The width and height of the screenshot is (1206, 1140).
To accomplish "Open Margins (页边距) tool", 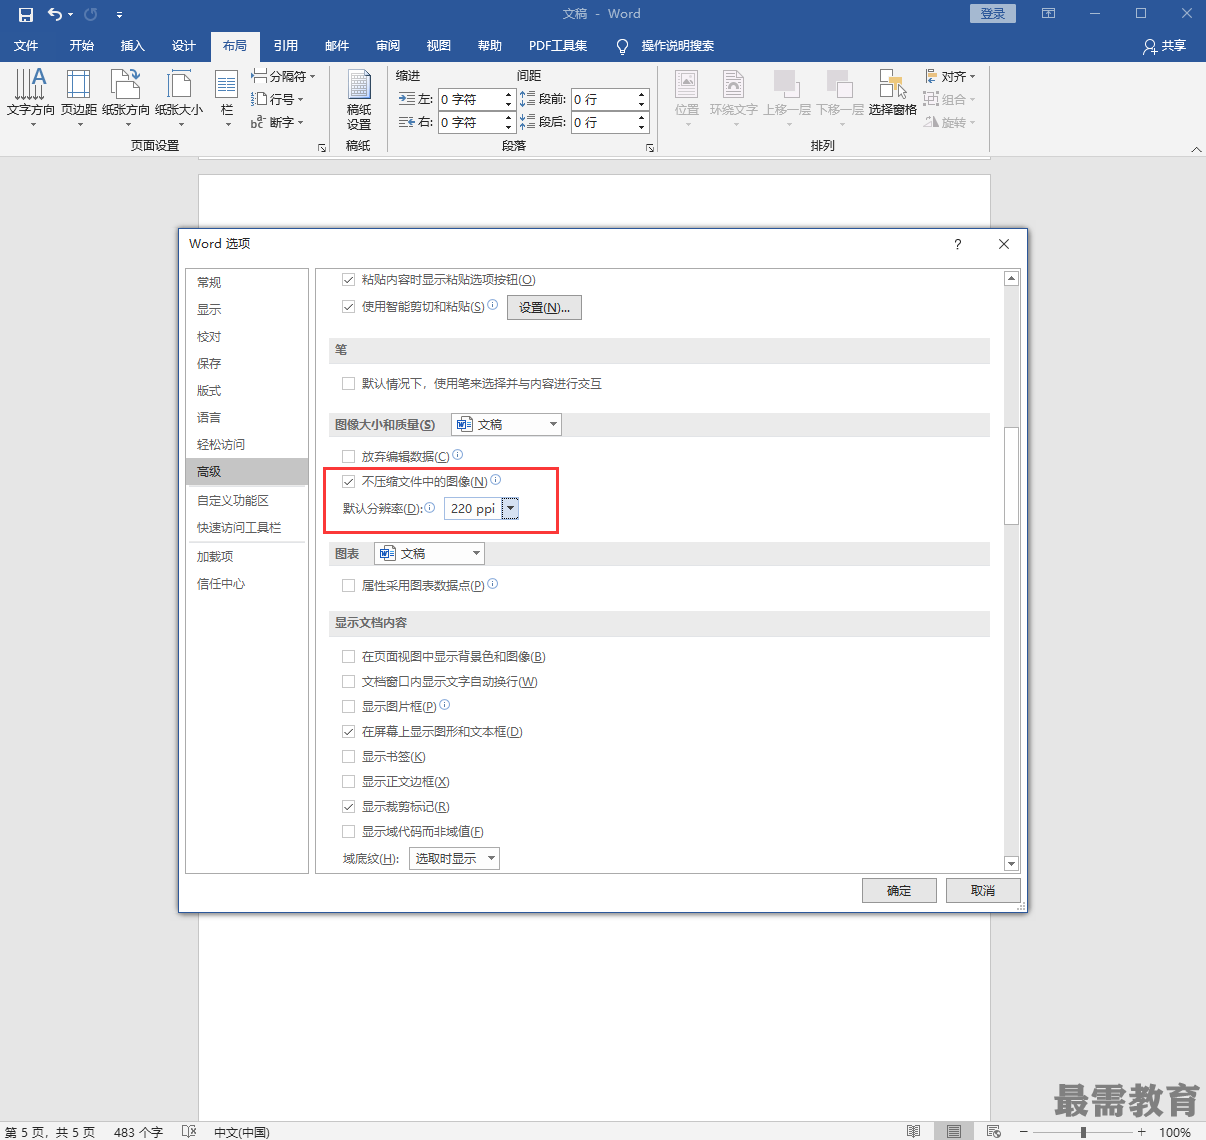I will pos(79,97).
